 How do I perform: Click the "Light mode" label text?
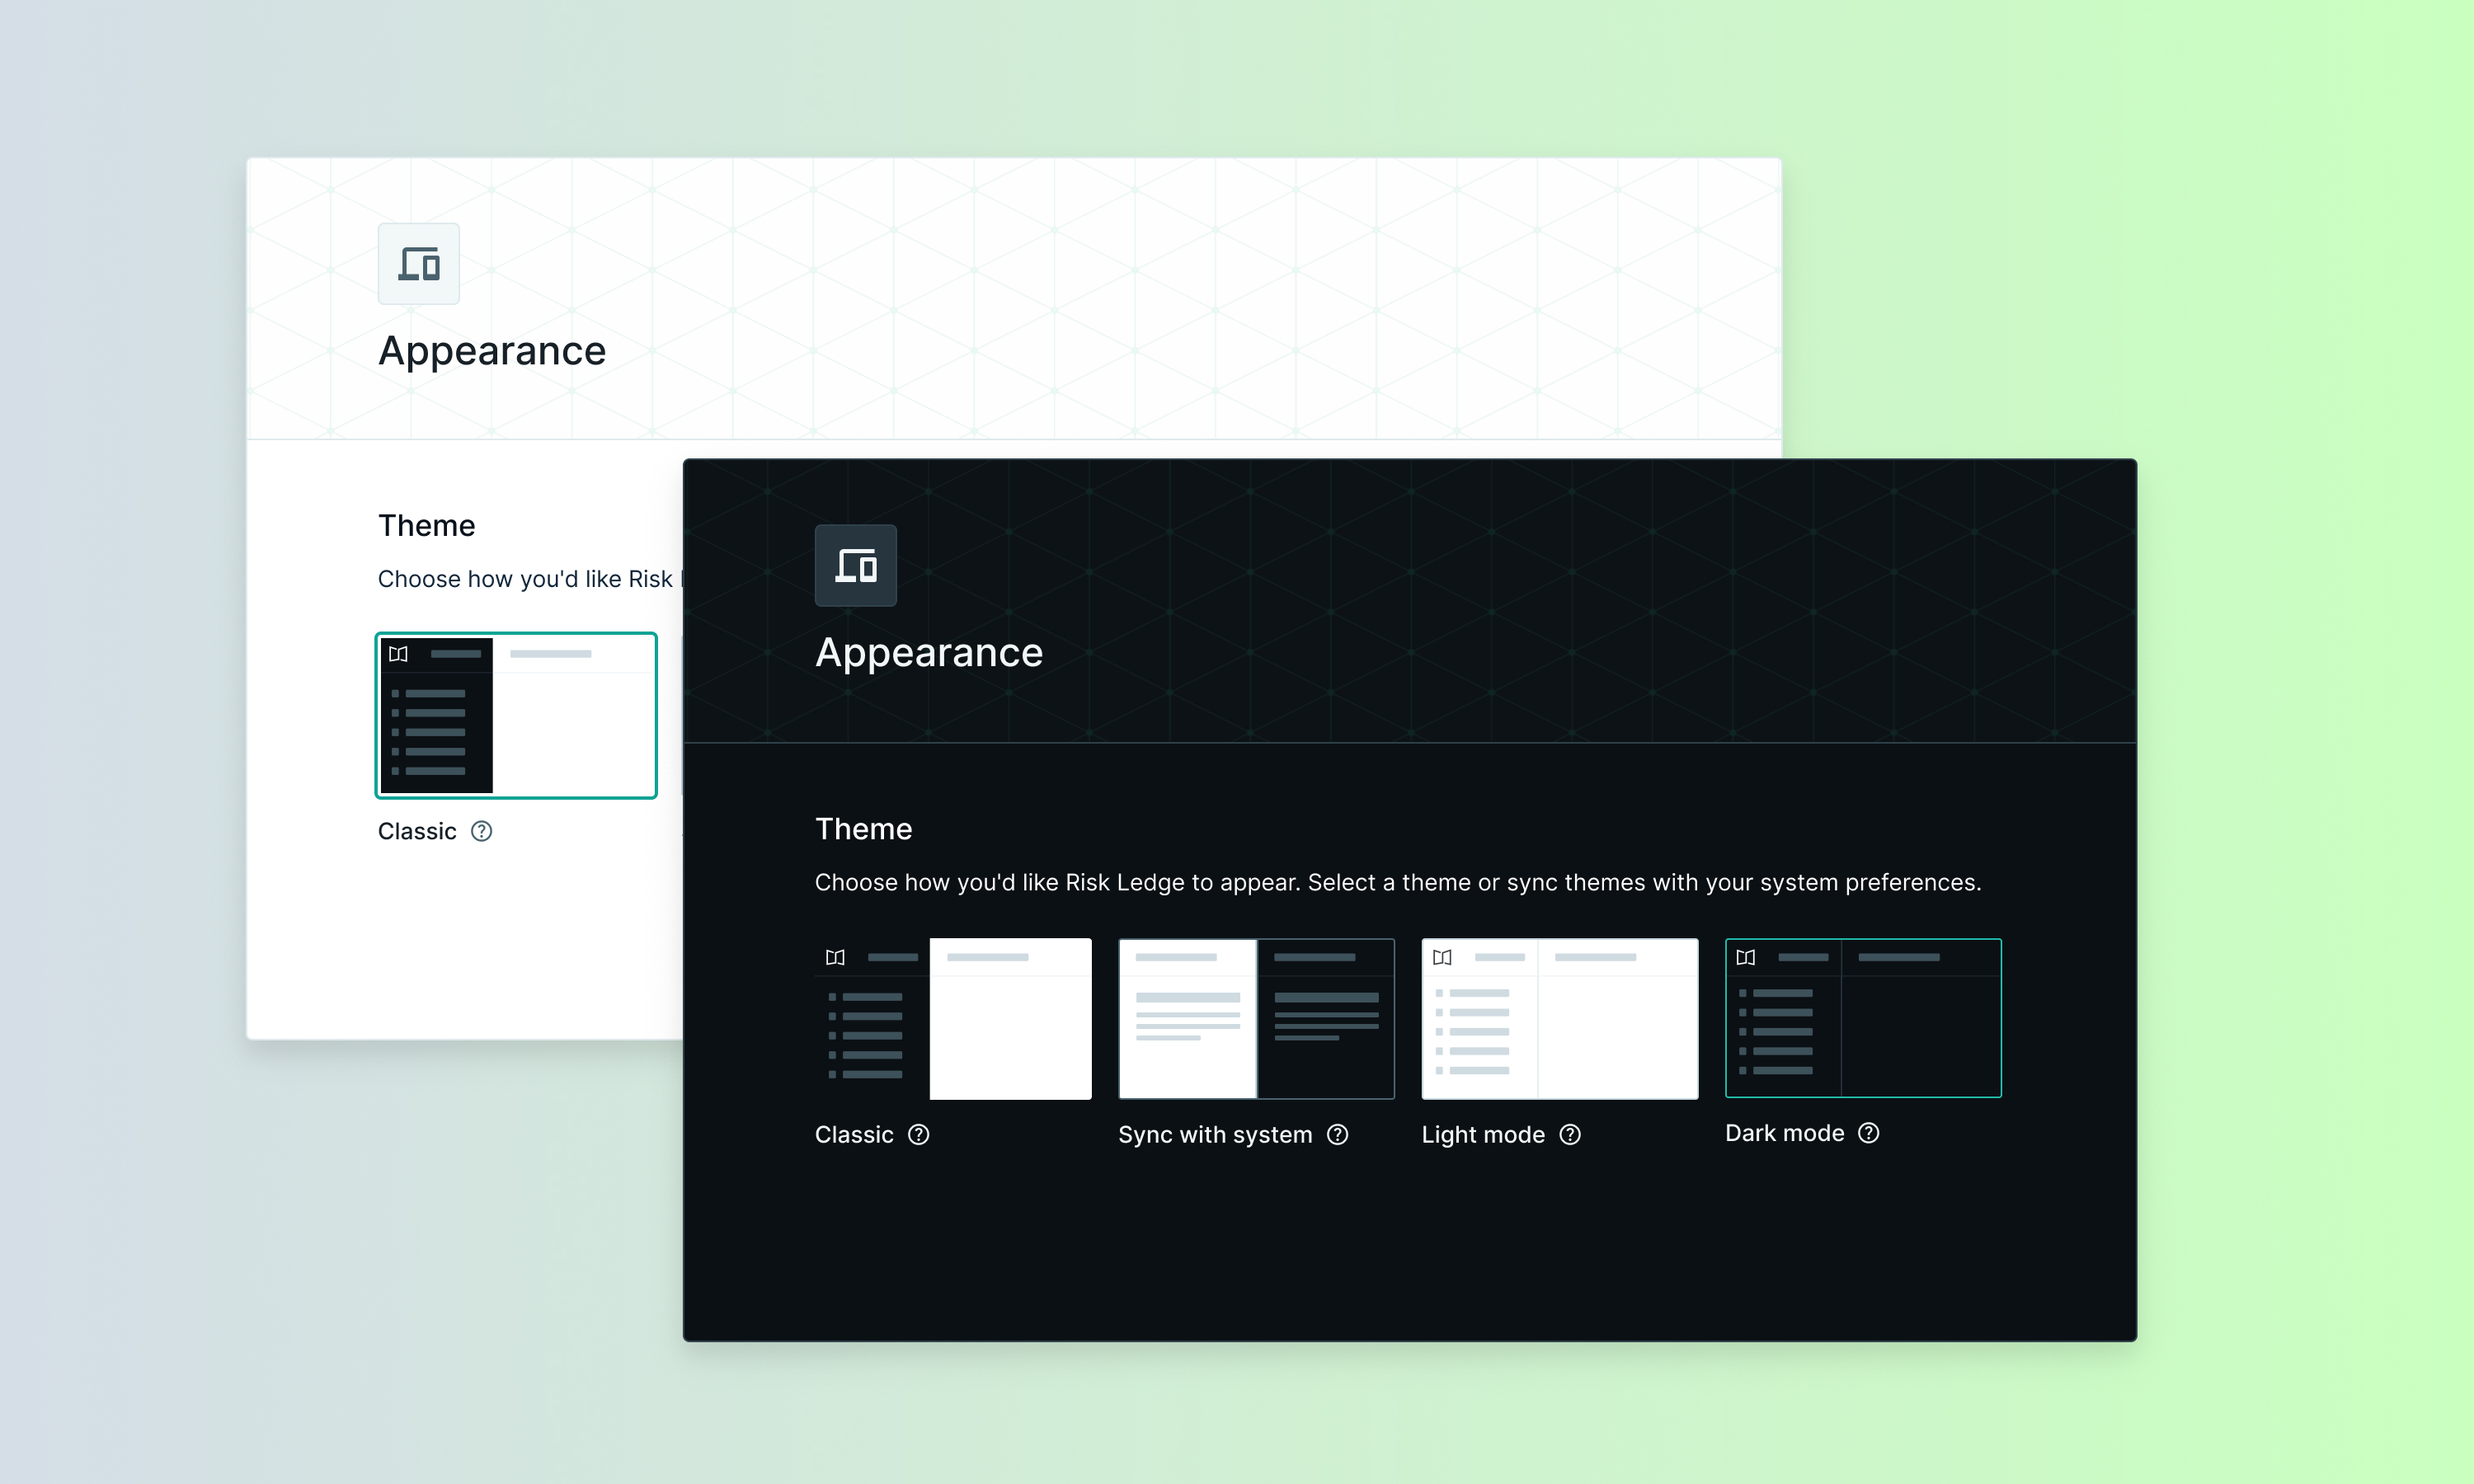(x=1482, y=1134)
